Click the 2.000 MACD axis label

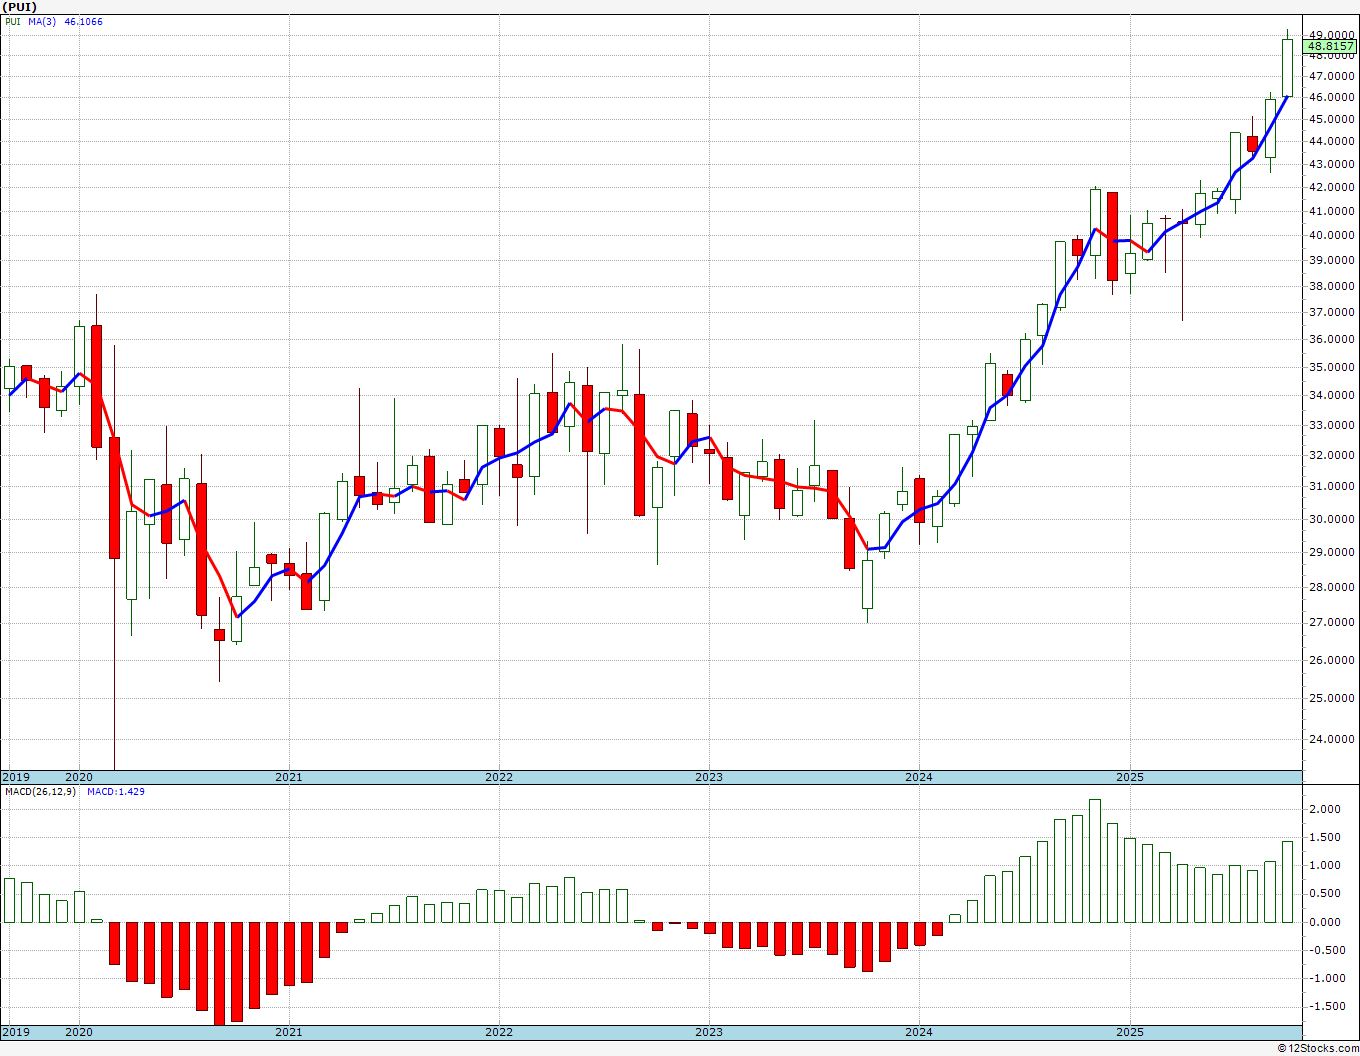click(x=1325, y=809)
